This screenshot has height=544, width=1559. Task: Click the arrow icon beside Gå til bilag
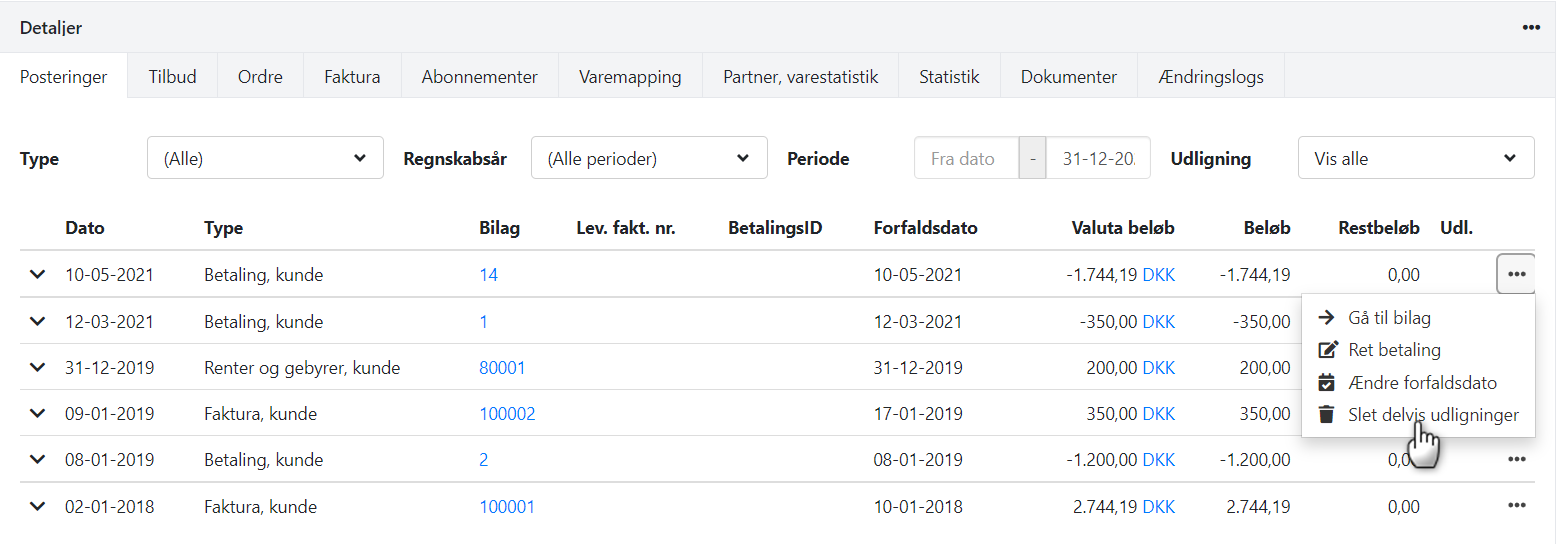[1327, 318]
